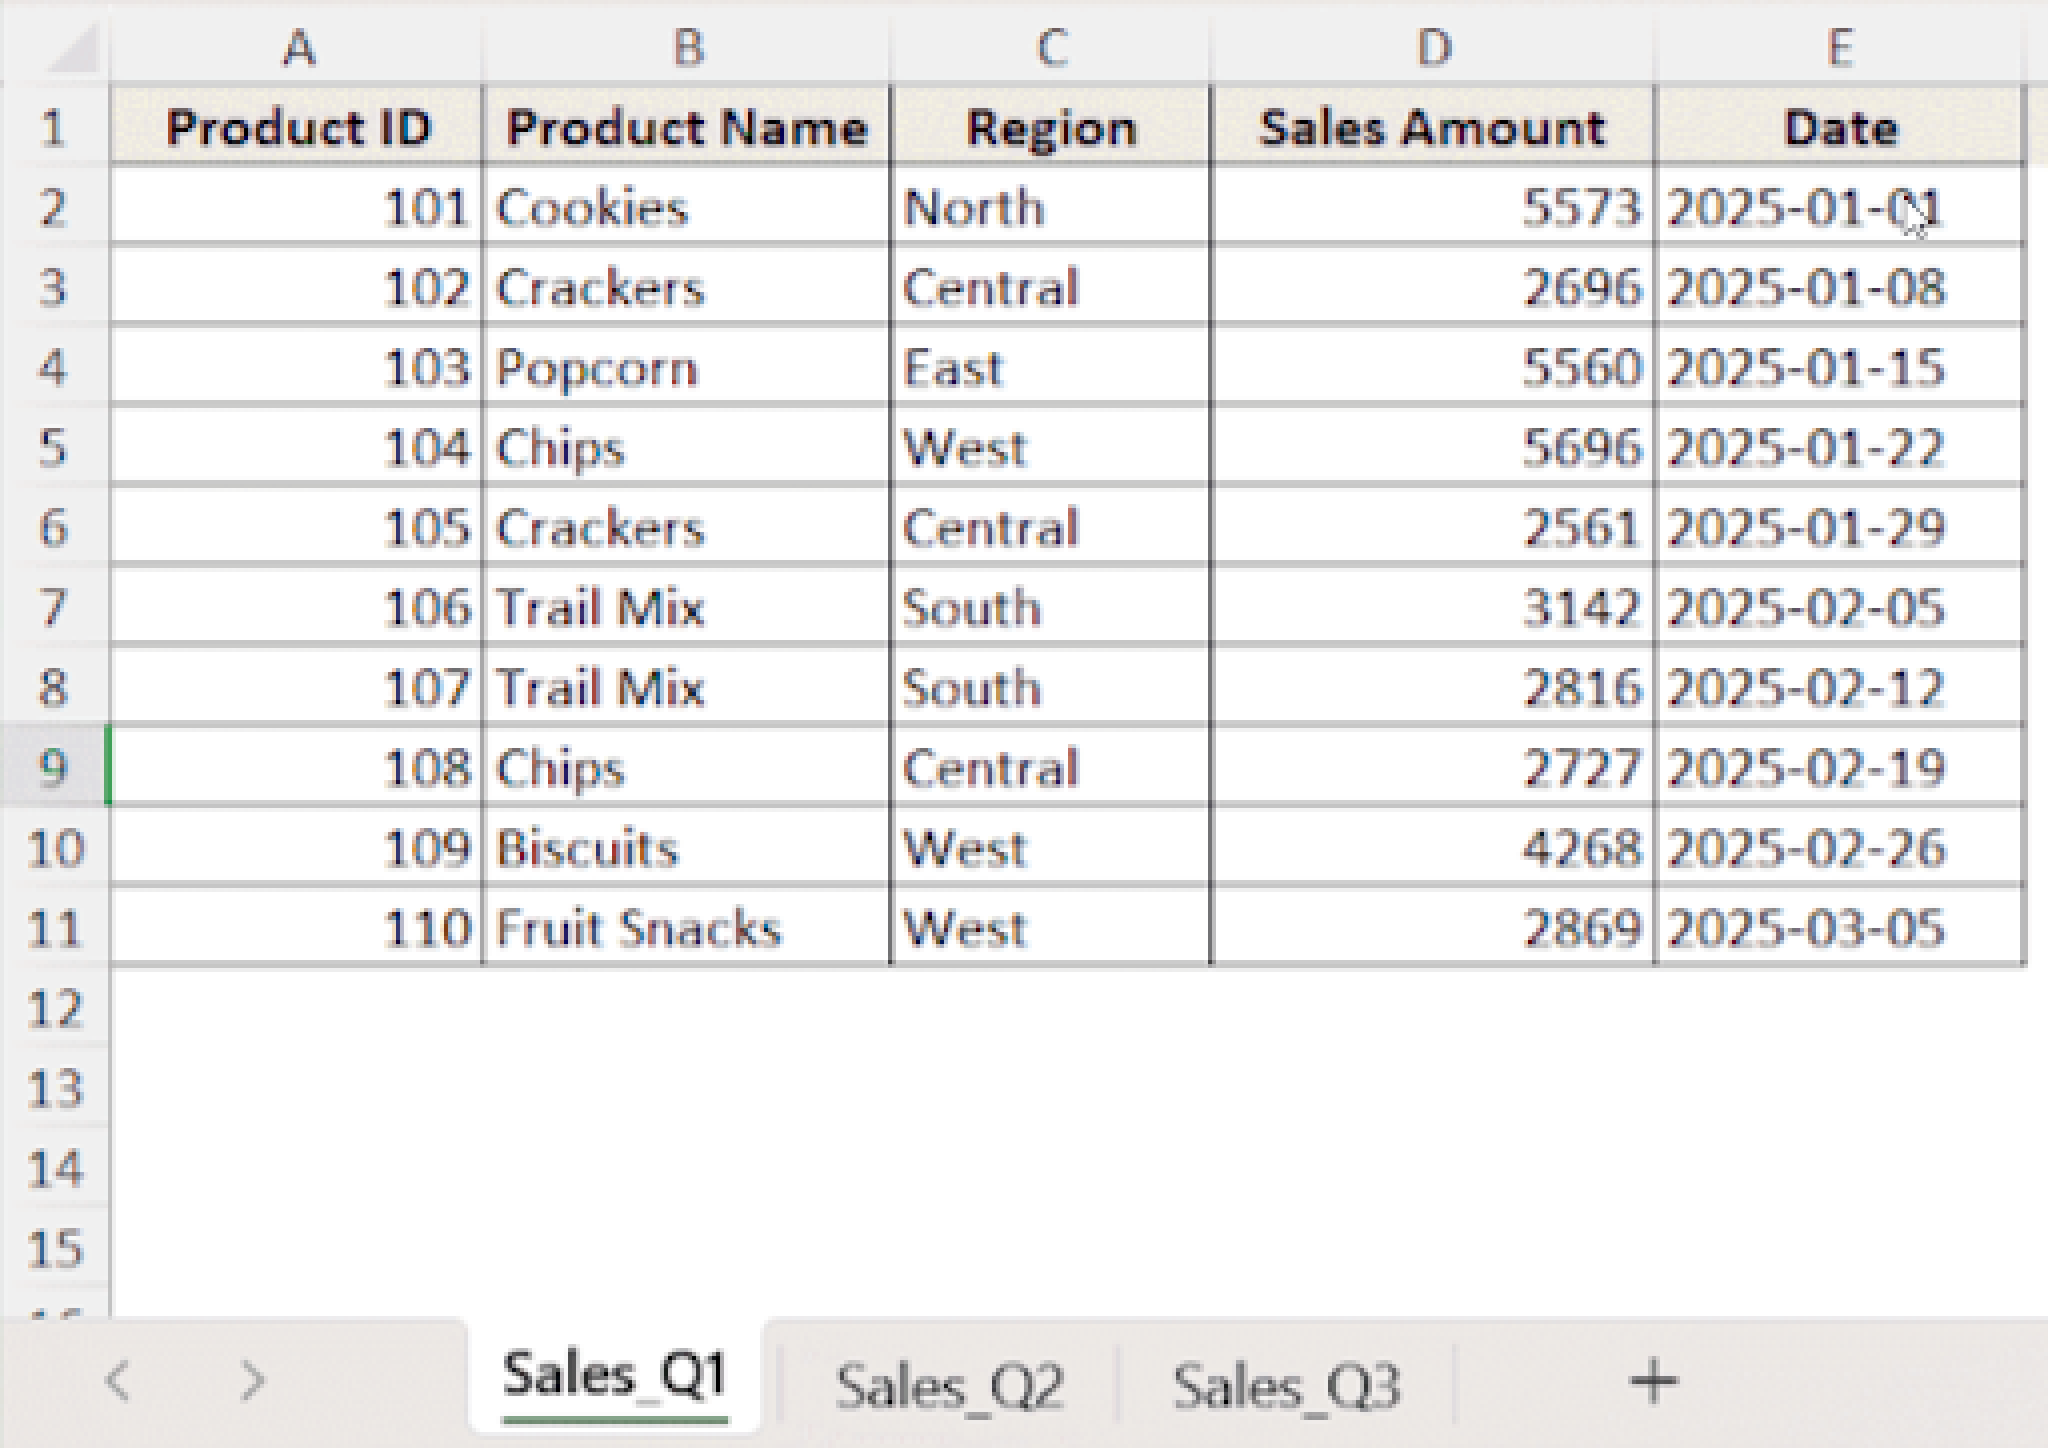This screenshot has width=2048, height=1448.
Task: Select the cell showing Product ID 108
Action: pos(300,768)
